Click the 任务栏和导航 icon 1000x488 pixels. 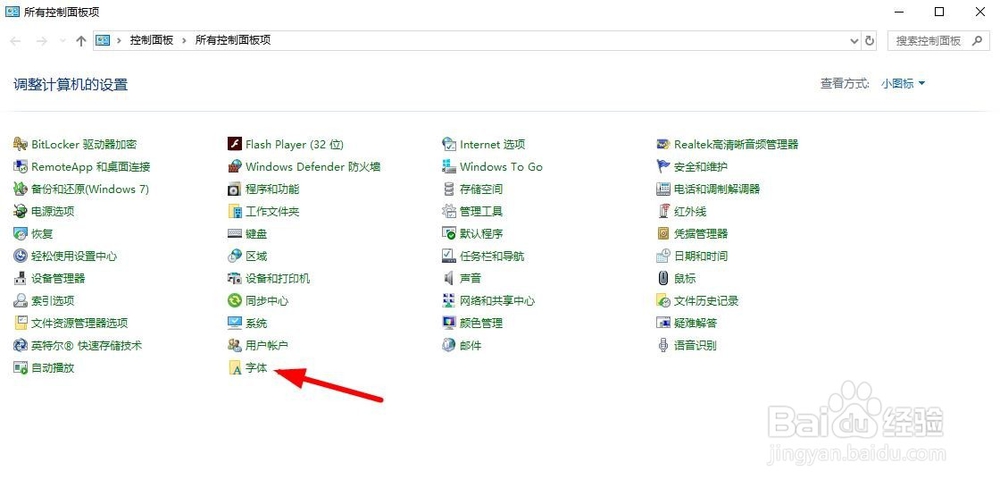point(449,256)
